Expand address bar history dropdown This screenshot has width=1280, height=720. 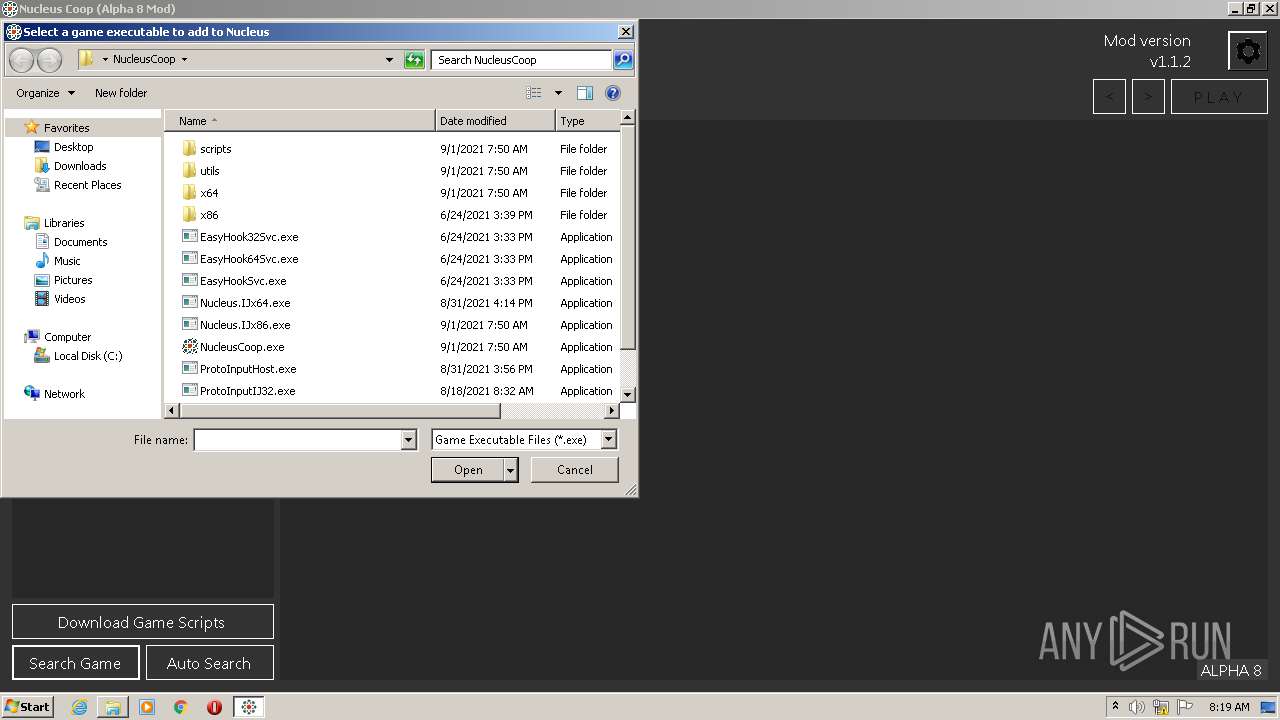[x=389, y=60]
